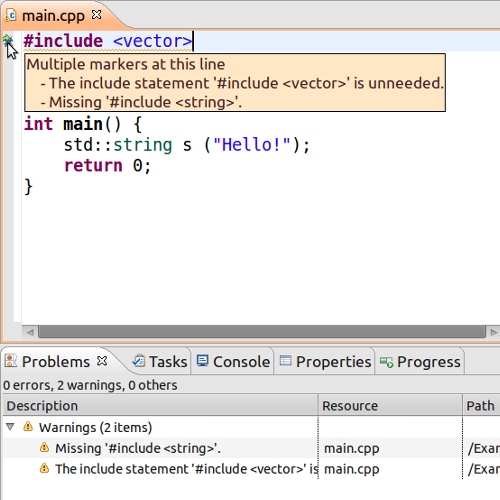This screenshot has height=500, width=500.
Task: Click 'Multiple markers at this line' tooltip text
Action: (126, 64)
